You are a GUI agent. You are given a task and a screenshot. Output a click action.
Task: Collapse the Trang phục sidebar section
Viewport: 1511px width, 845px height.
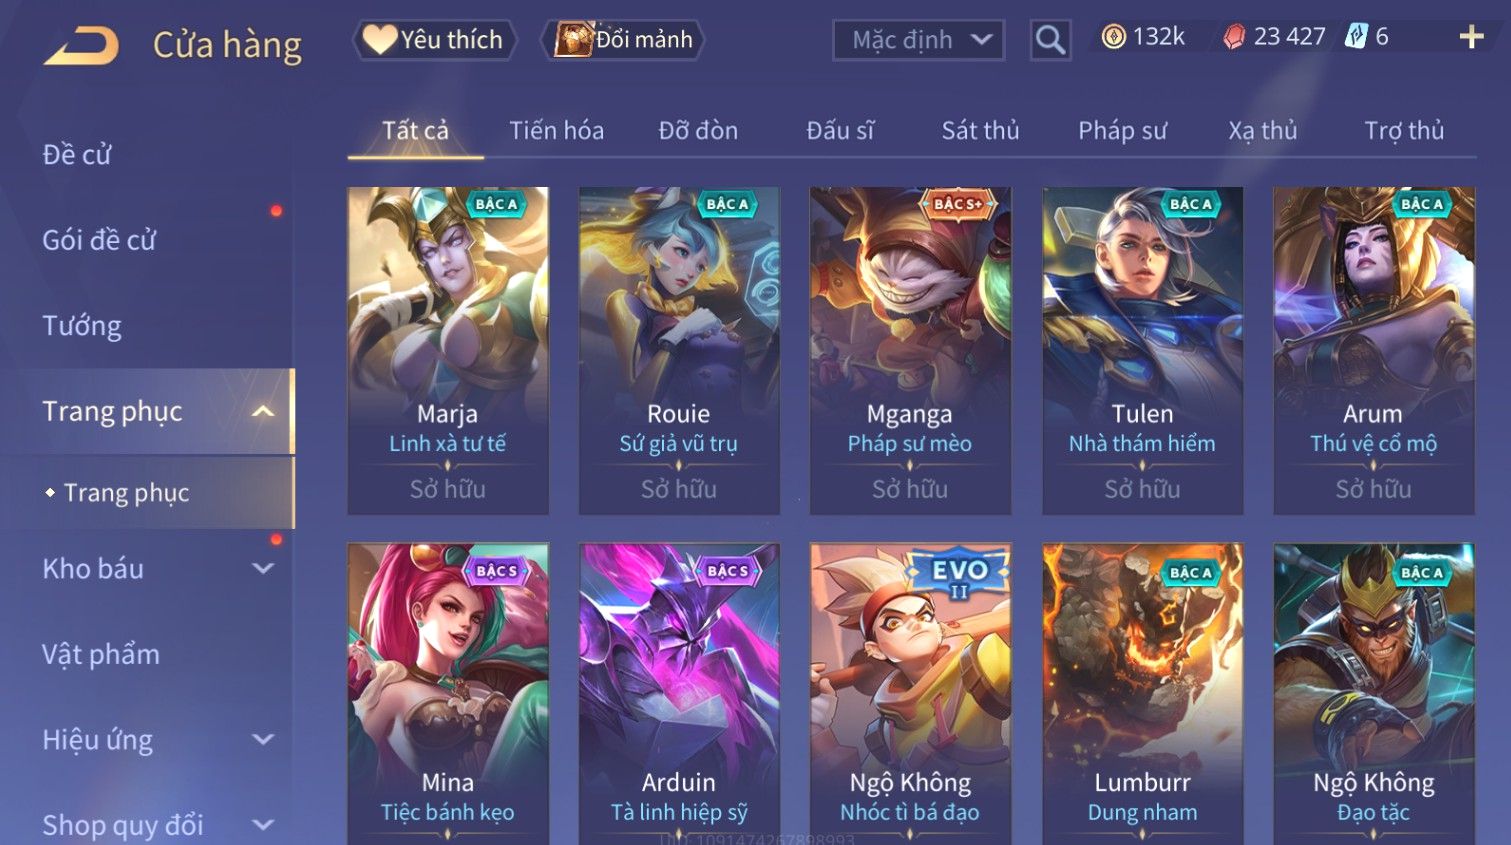(x=263, y=411)
